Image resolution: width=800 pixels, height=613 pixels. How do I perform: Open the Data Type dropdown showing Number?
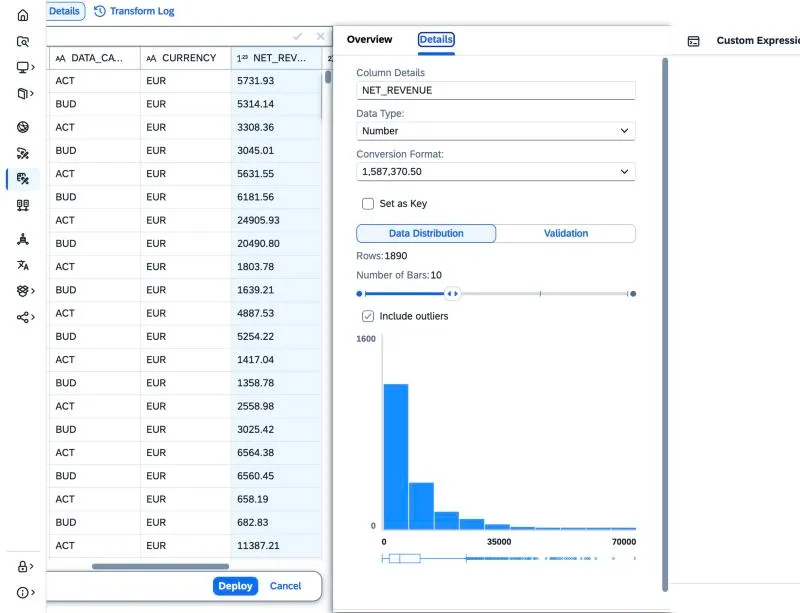pyautogui.click(x=495, y=131)
